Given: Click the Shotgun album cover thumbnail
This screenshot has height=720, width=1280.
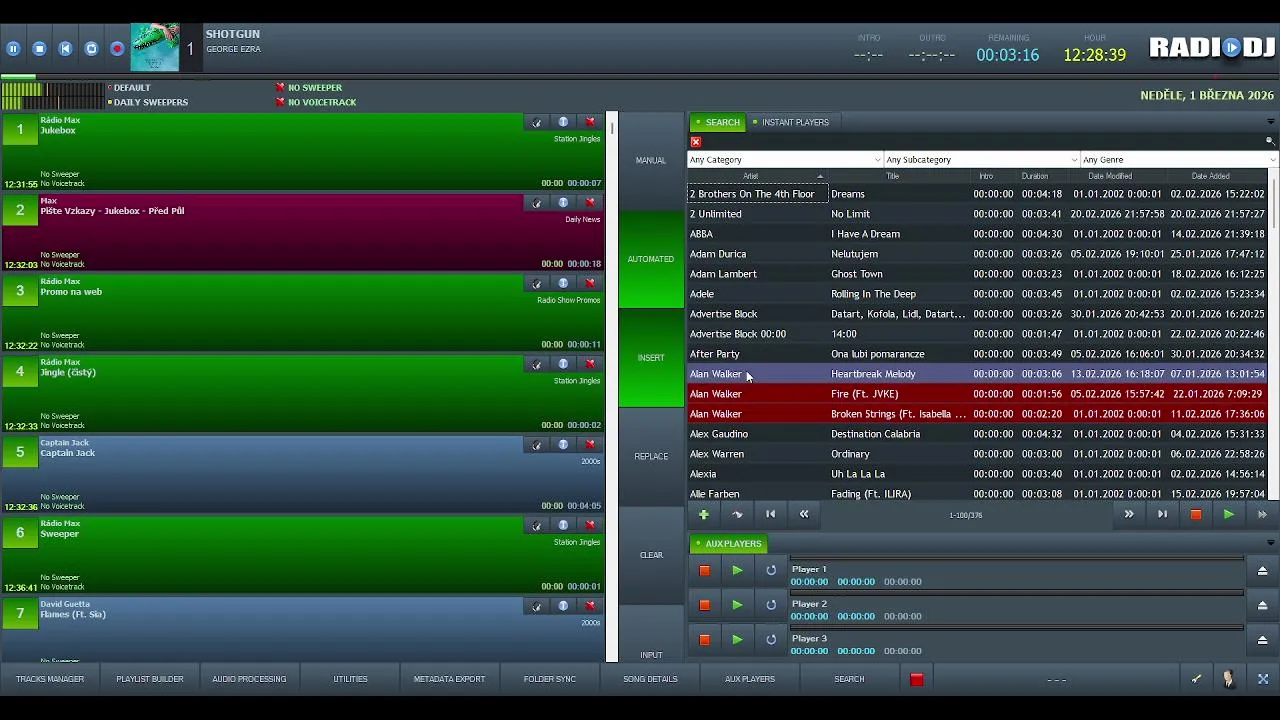Looking at the screenshot, I should pos(155,47).
